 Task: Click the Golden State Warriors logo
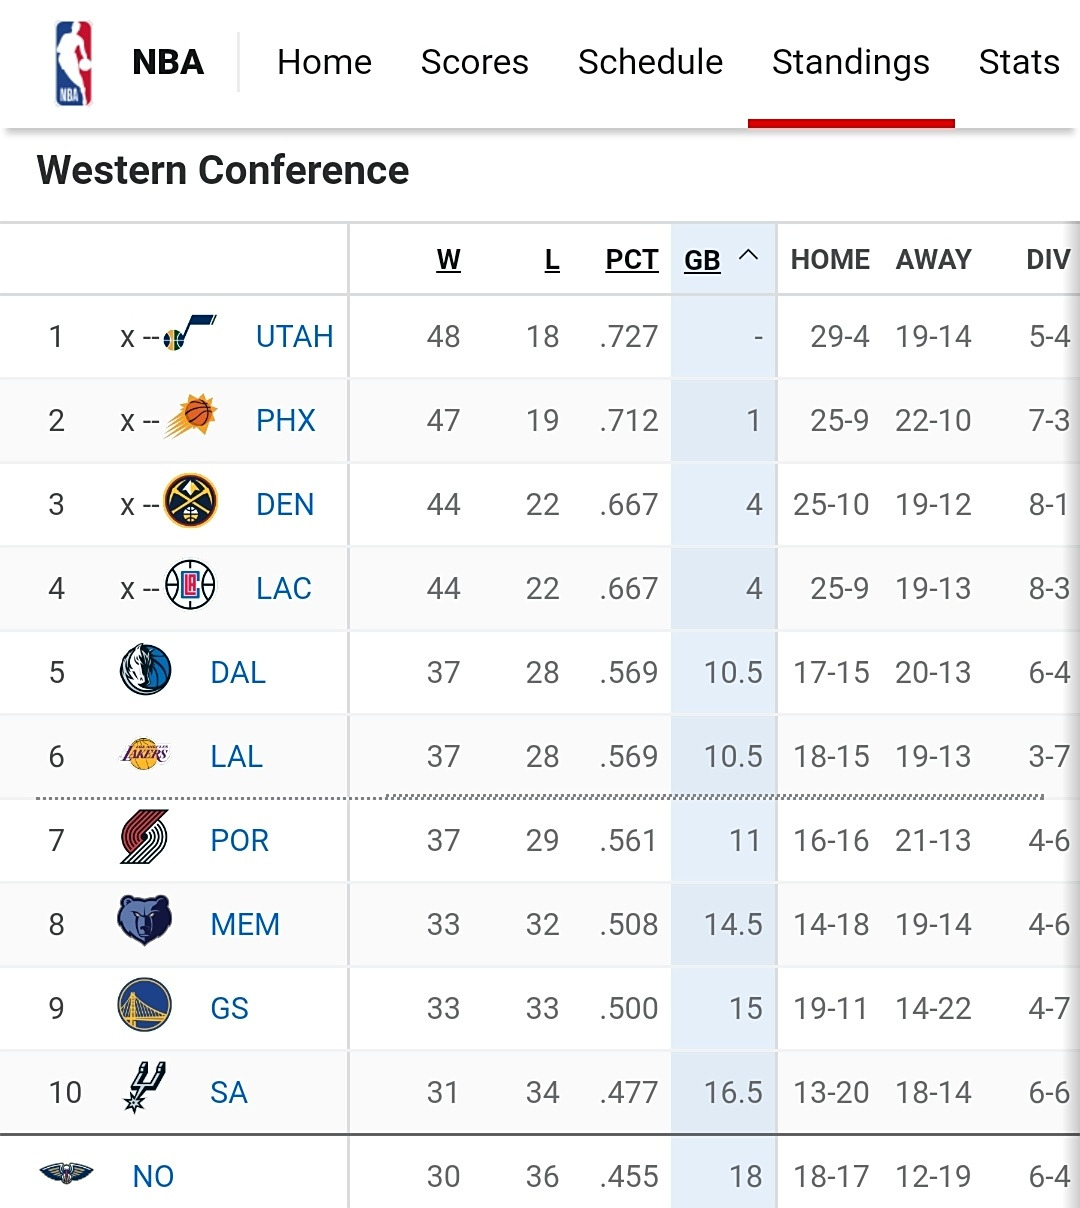click(x=145, y=1005)
